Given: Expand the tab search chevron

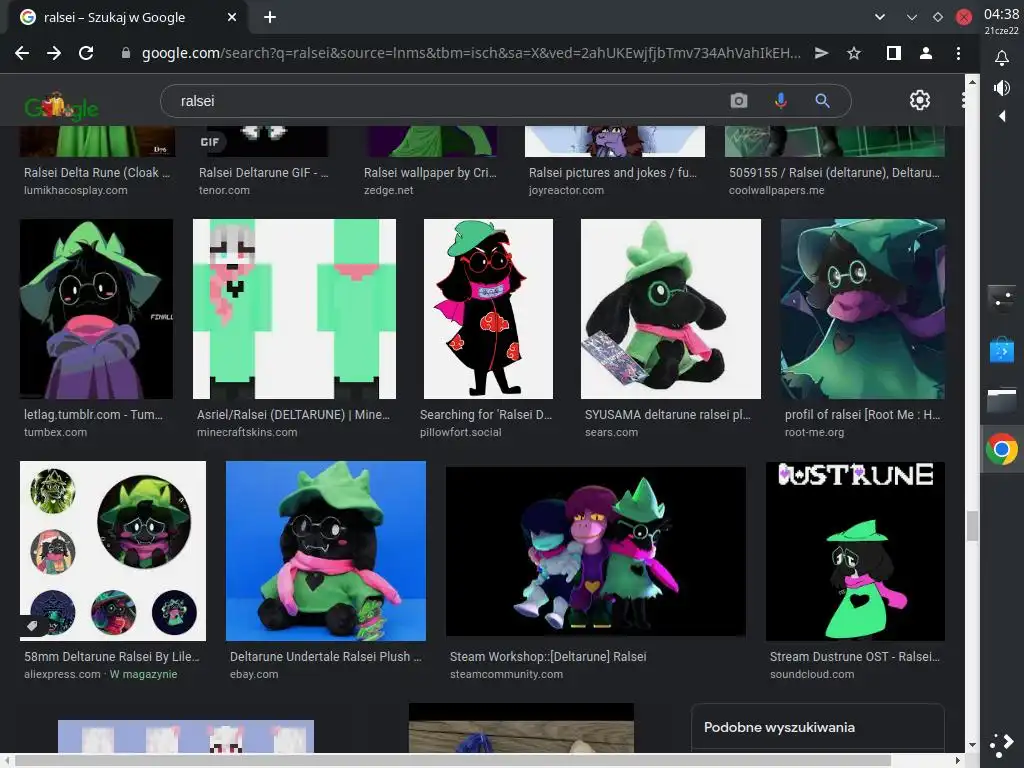Looking at the screenshot, I should [880, 18].
